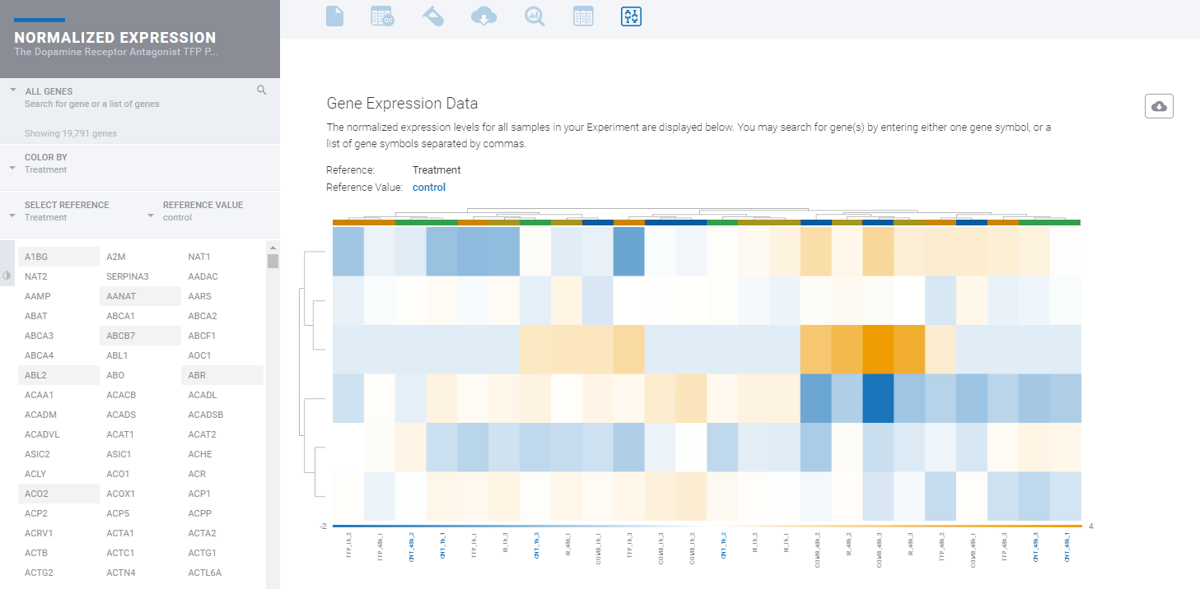Click the darkest orange heatmap cell
1200x589 pixels.
pos(879,349)
